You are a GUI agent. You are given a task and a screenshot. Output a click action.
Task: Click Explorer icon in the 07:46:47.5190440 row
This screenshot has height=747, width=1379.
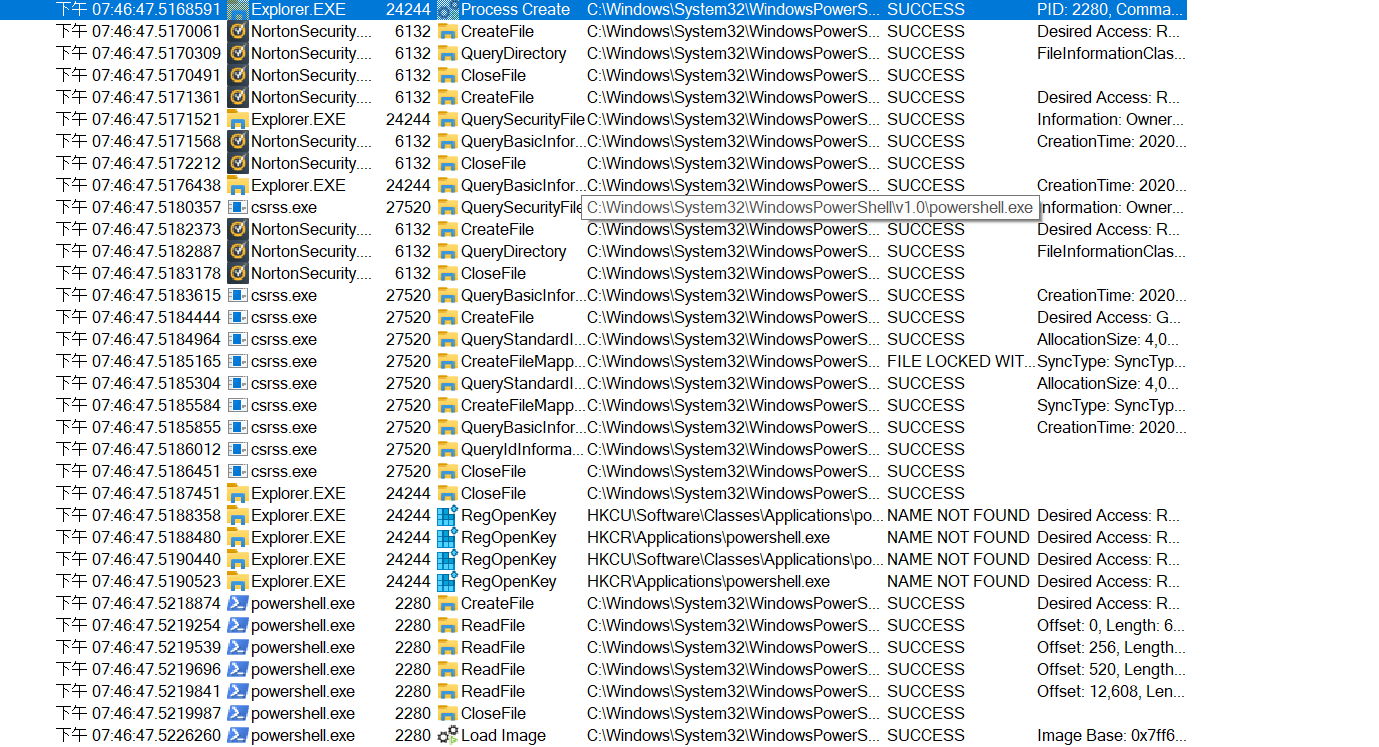coord(238,560)
